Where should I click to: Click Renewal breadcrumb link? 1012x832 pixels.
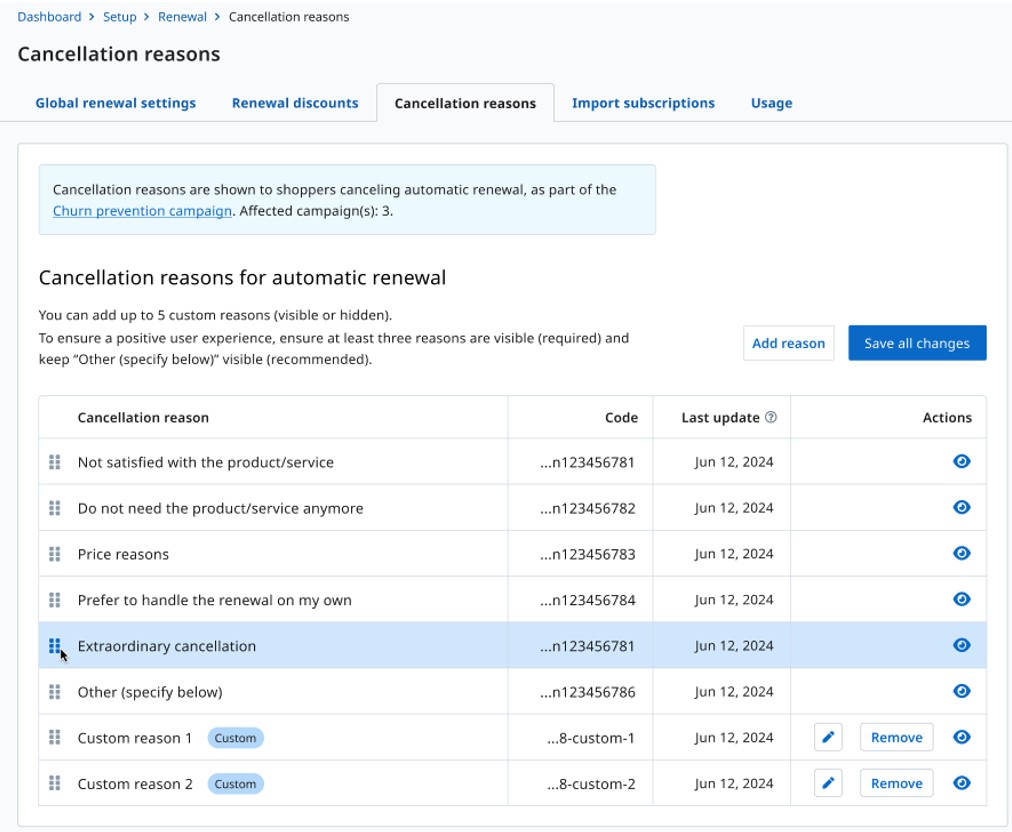coord(182,17)
